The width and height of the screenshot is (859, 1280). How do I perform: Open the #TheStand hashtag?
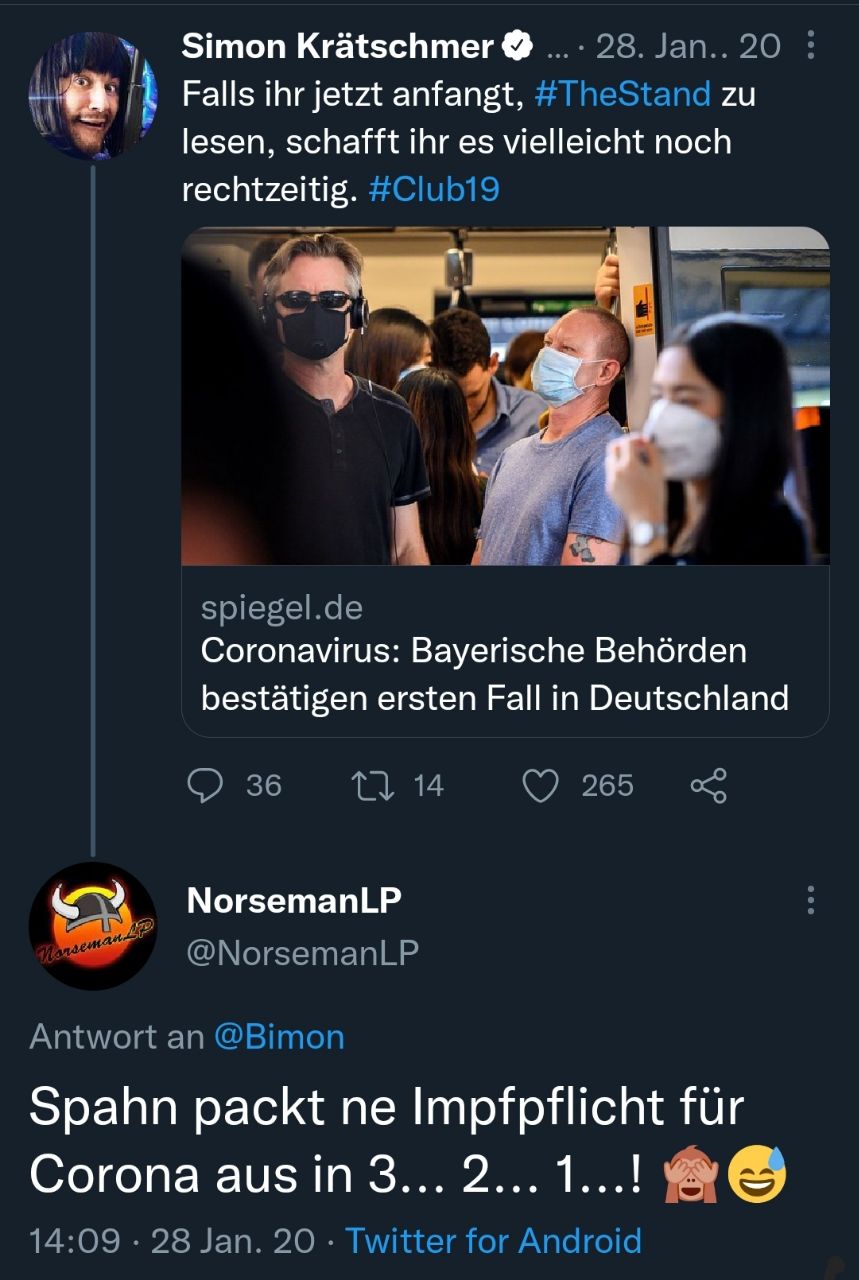pos(623,94)
